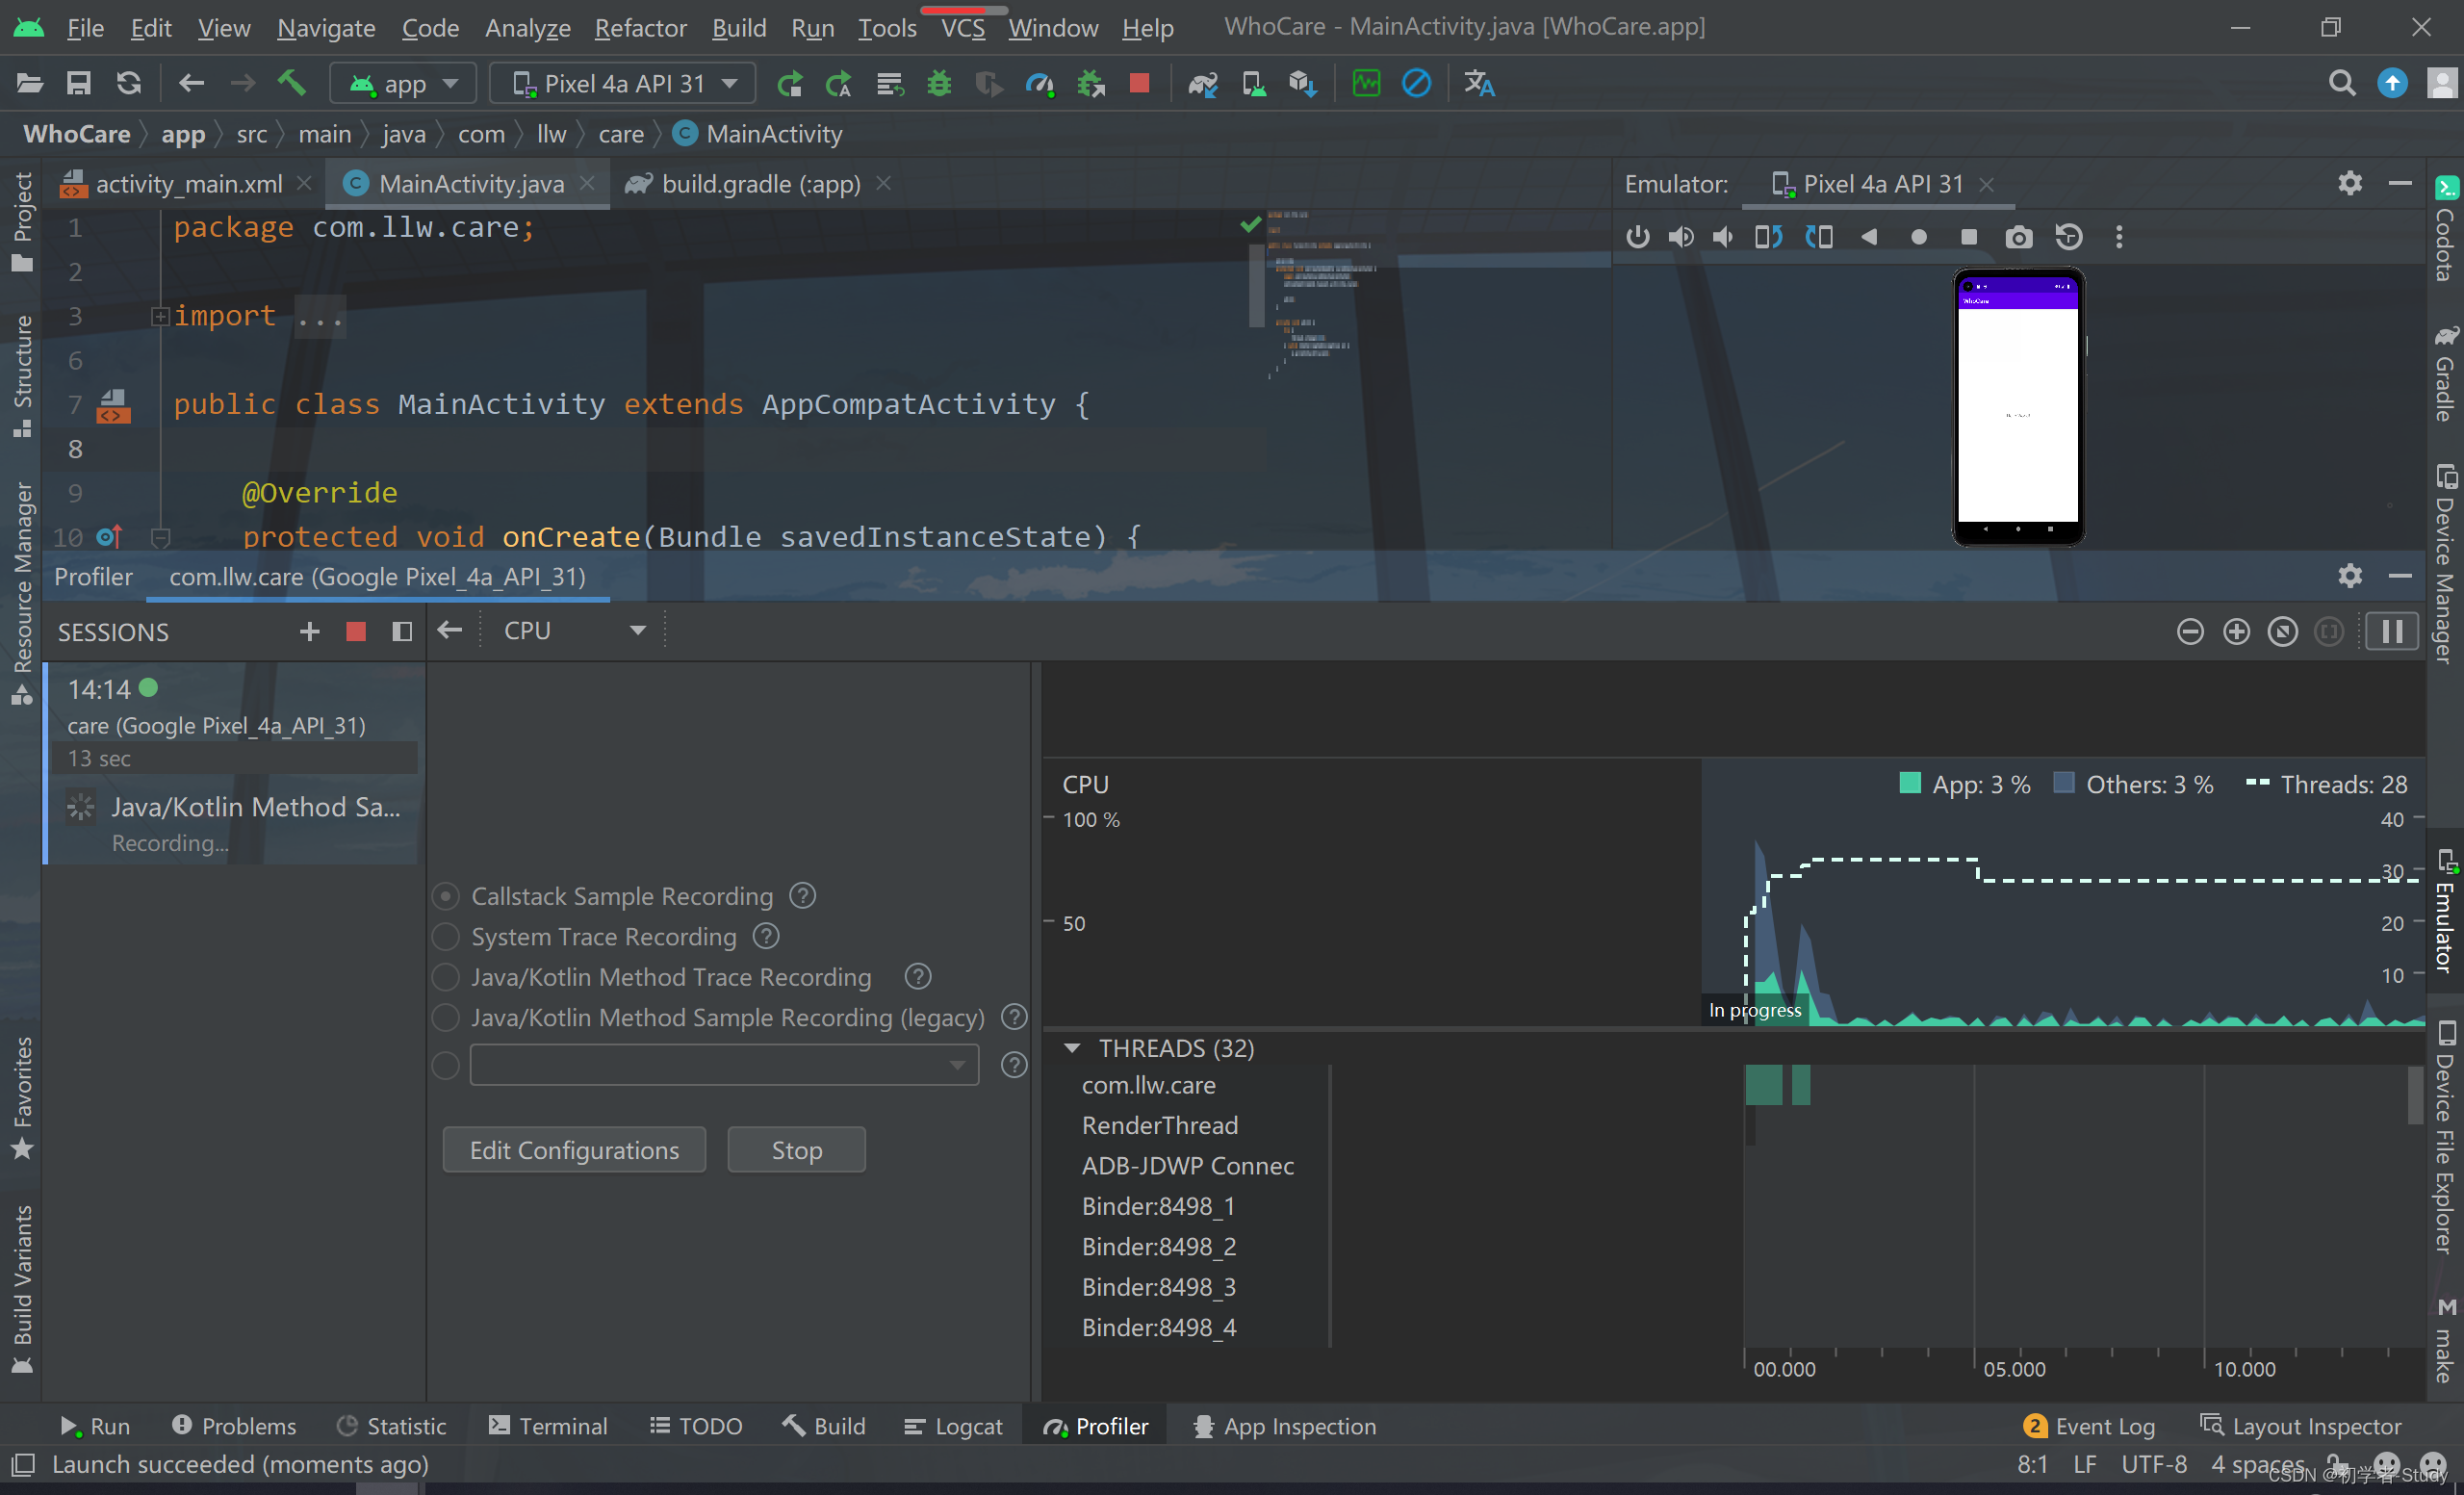The width and height of the screenshot is (2464, 1495).
Task: Collapse the THREADS (32) section
Action: 1072,1048
